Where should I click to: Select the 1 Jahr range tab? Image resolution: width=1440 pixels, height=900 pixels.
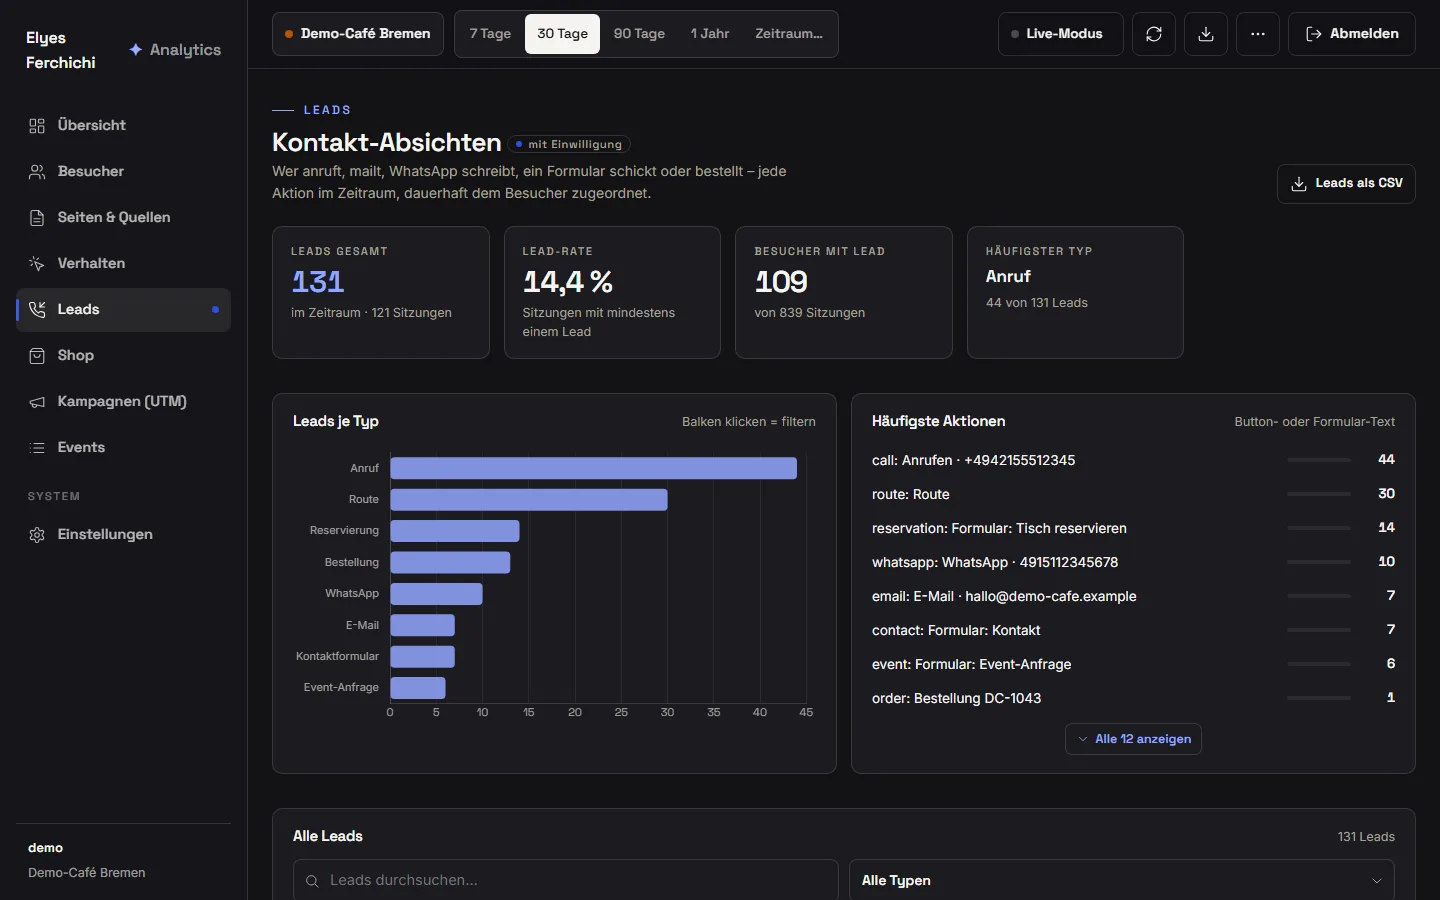(x=710, y=34)
